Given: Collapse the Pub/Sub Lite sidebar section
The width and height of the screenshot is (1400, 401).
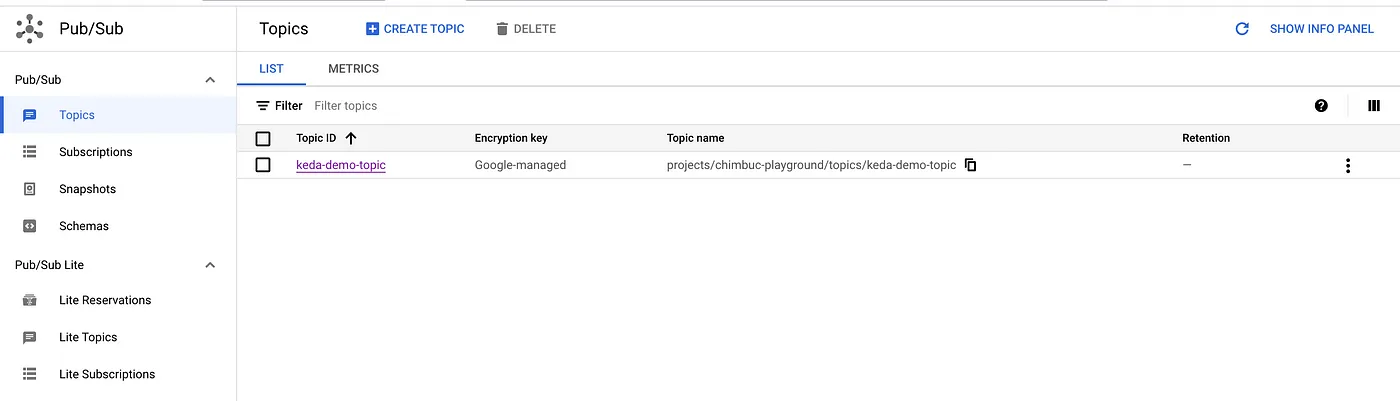Looking at the screenshot, I should coord(210,265).
